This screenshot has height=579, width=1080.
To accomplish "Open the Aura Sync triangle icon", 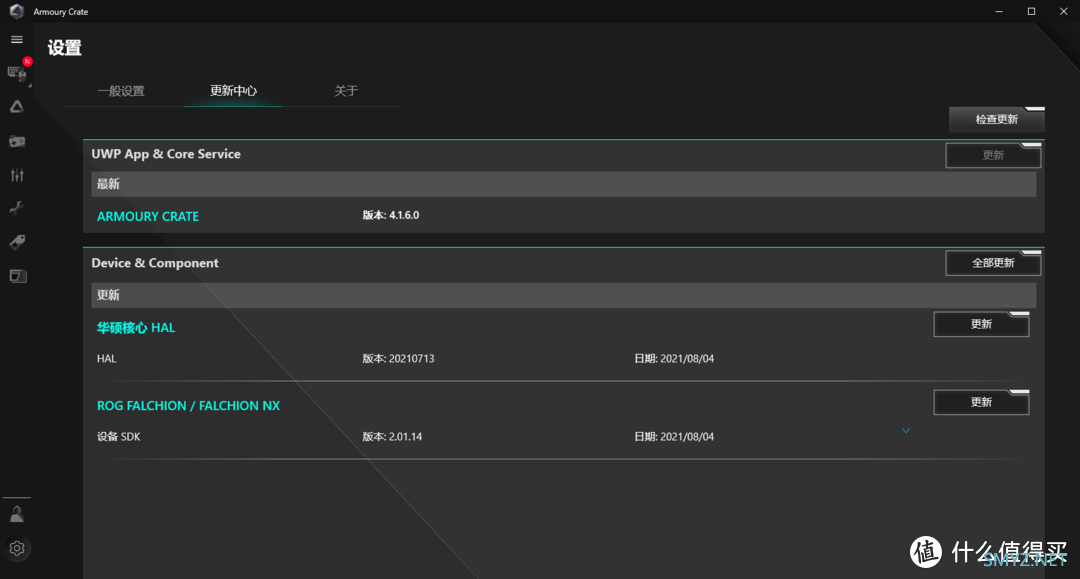I will [17, 107].
